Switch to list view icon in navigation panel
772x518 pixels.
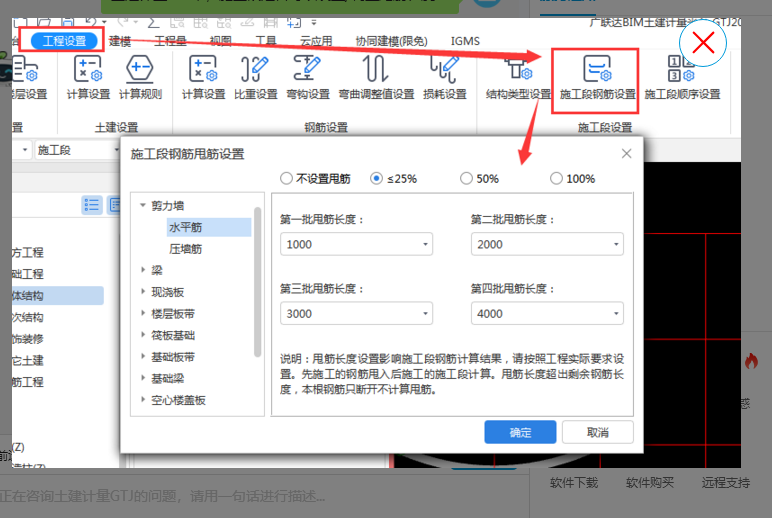(x=92, y=205)
